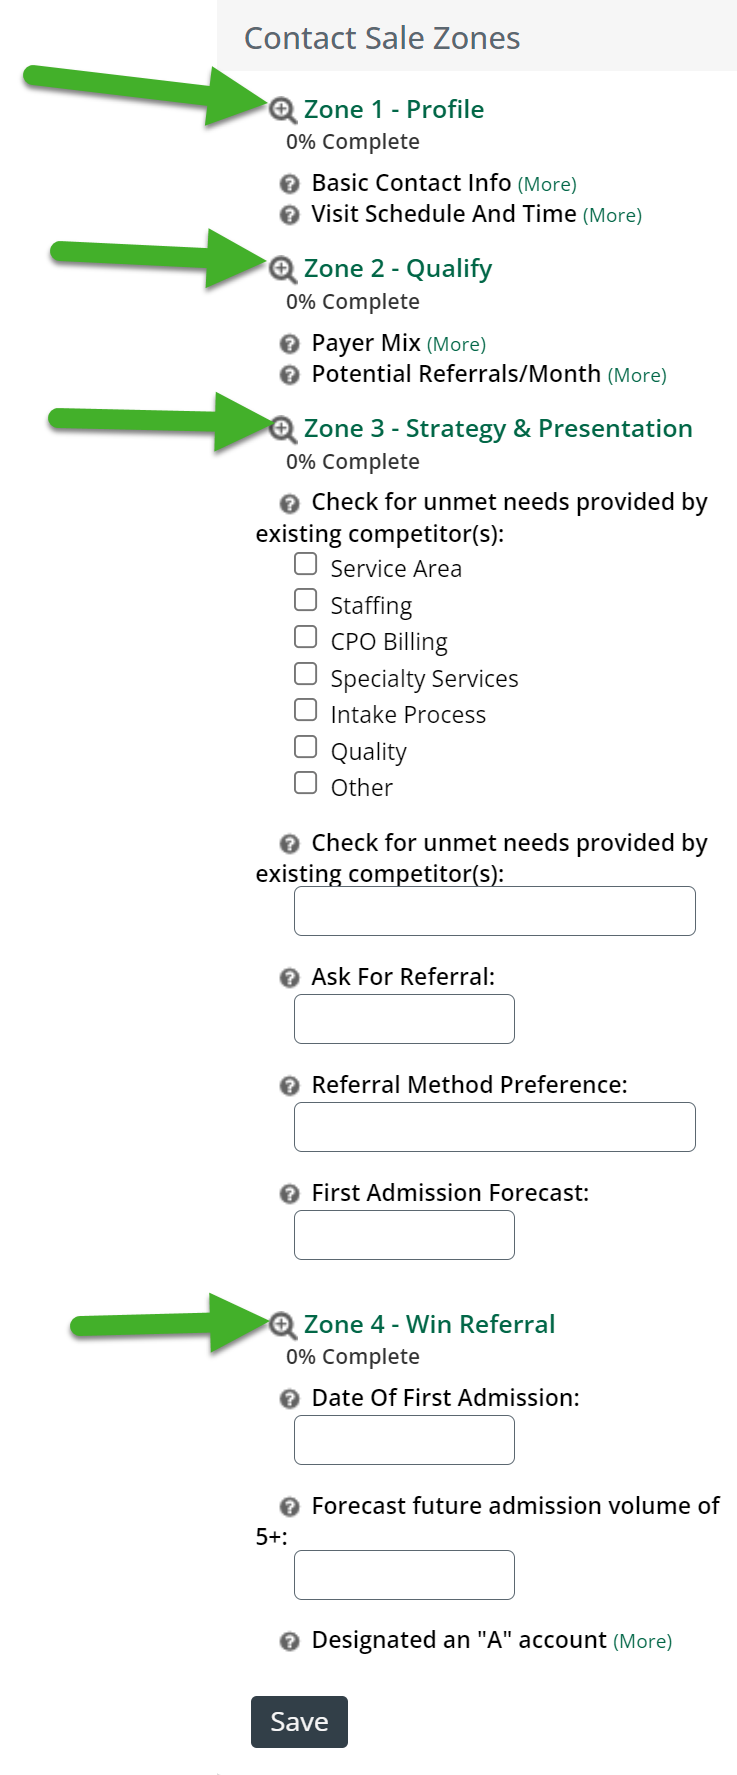The image size is (737, 1775).
Task: Select the Zone 2 - Qualify heading link
Action: coord(398,269)
